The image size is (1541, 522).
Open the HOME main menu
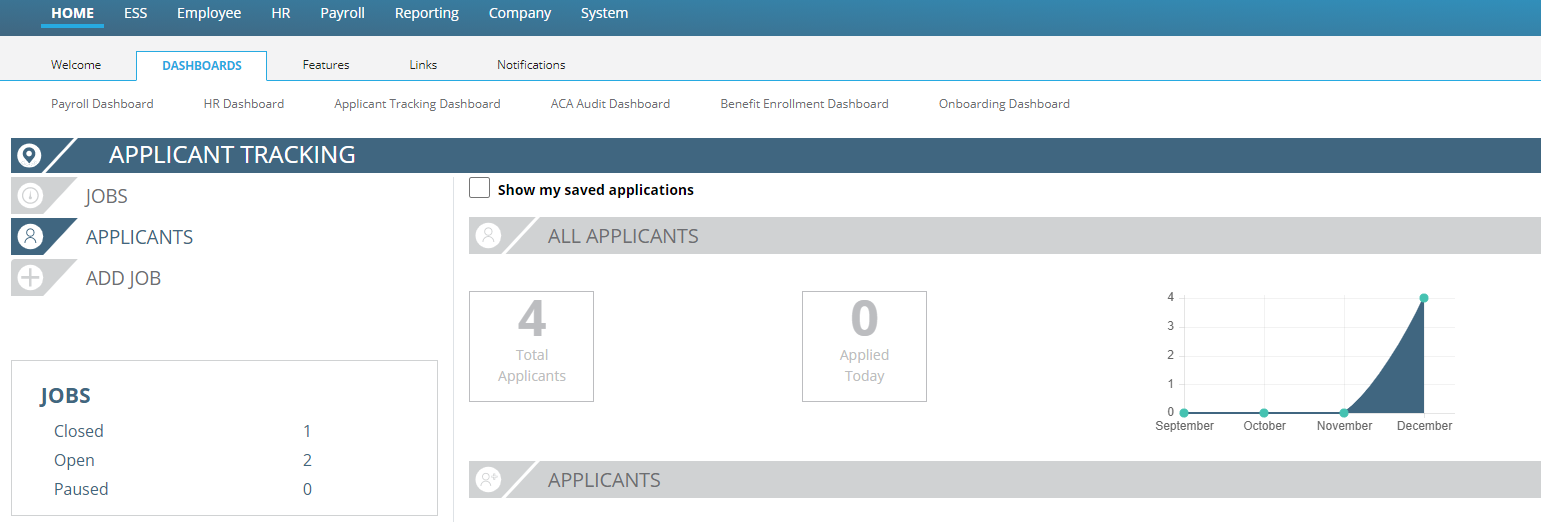click(x=72, y=13)
